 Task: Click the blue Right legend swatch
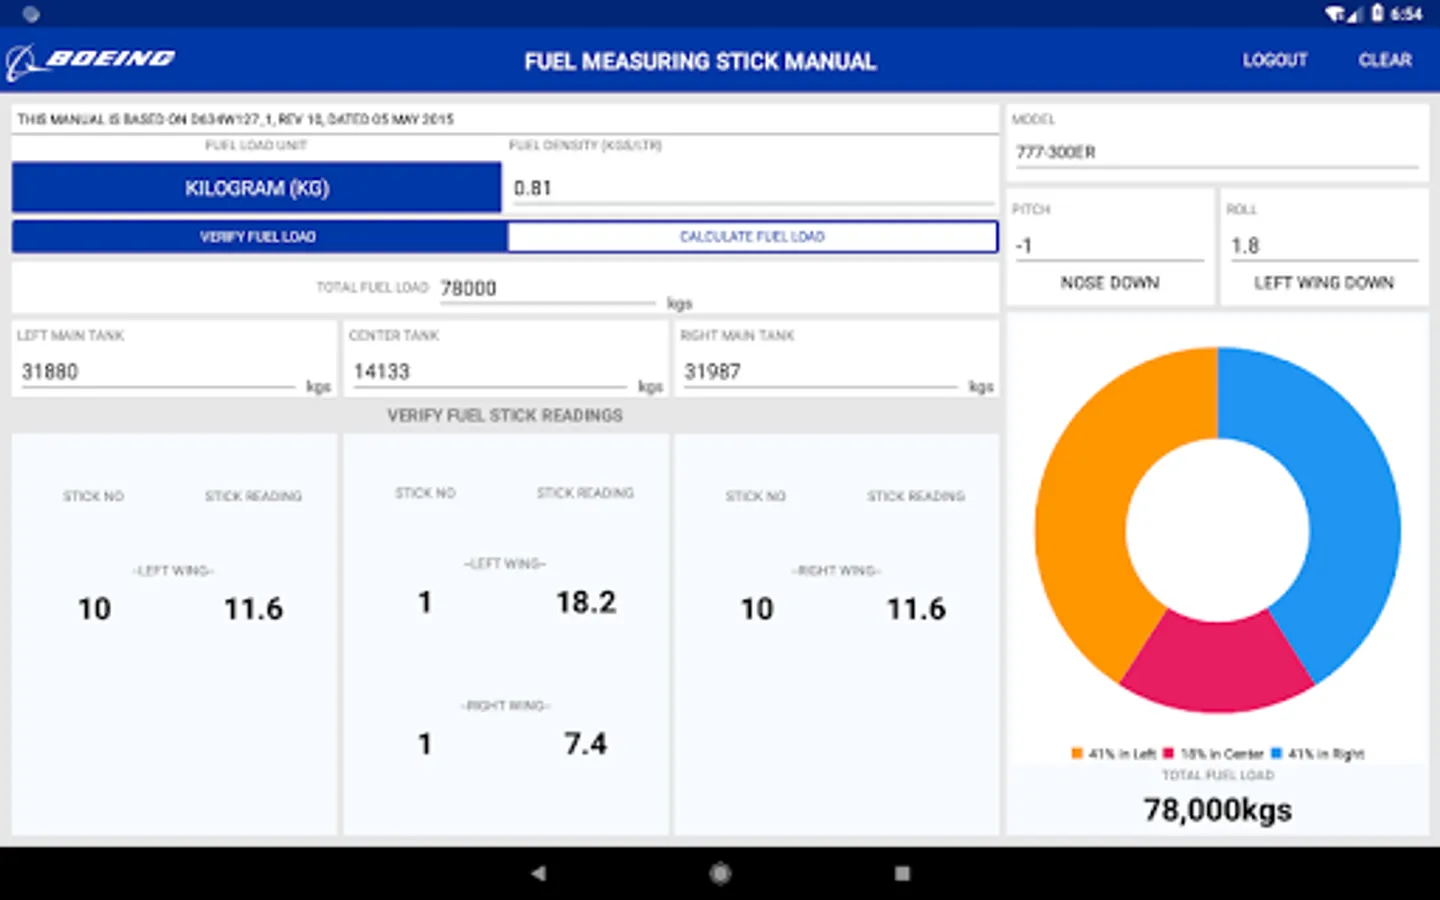pos(1276,753)
